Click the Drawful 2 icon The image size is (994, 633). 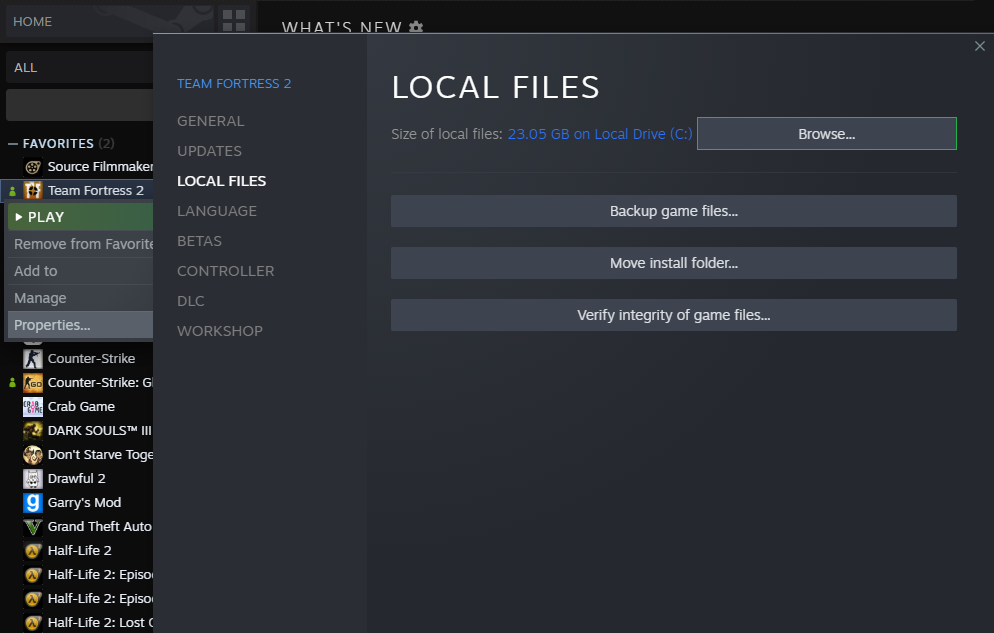(33, 479)
